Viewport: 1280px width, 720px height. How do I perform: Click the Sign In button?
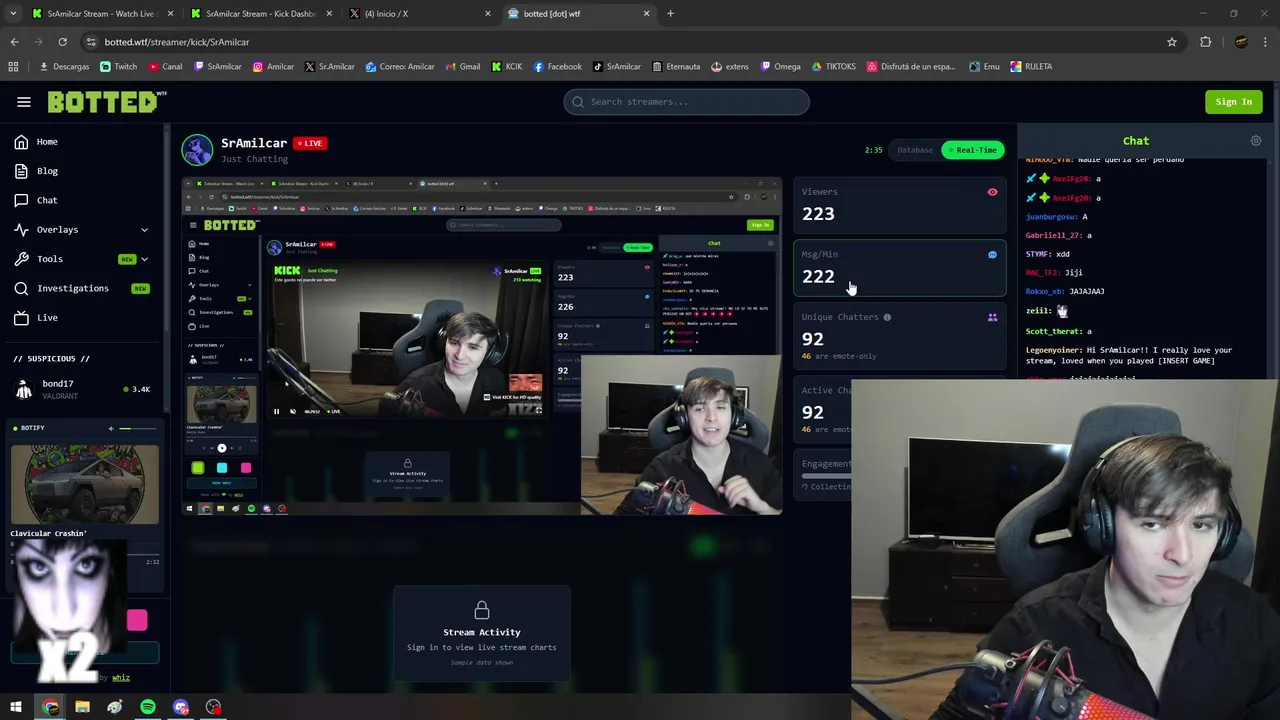[1233, 102]
